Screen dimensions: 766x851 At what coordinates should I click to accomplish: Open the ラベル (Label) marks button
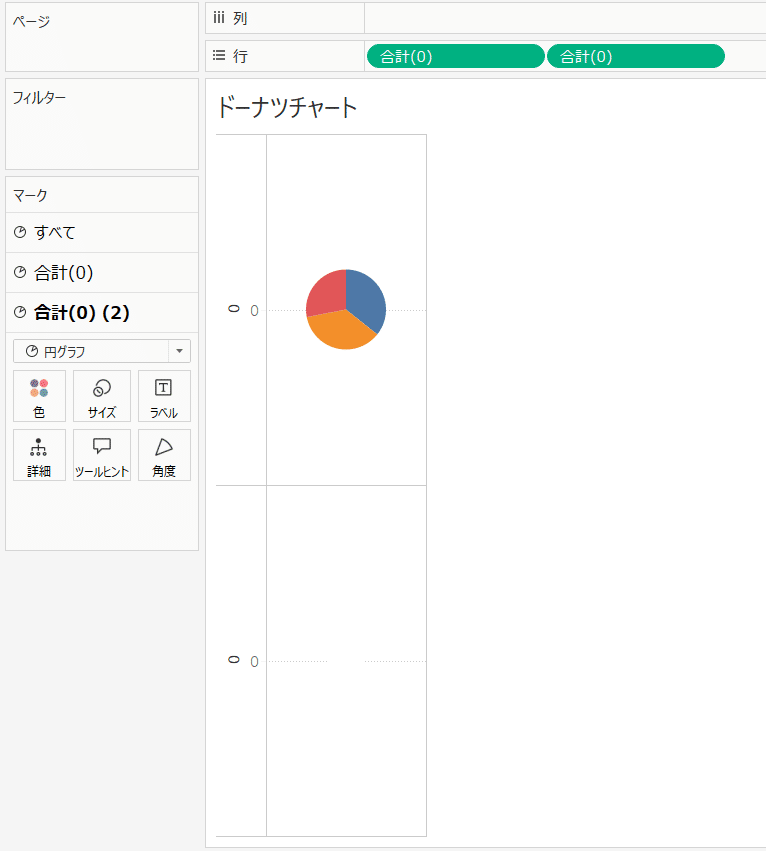point(164,396)
